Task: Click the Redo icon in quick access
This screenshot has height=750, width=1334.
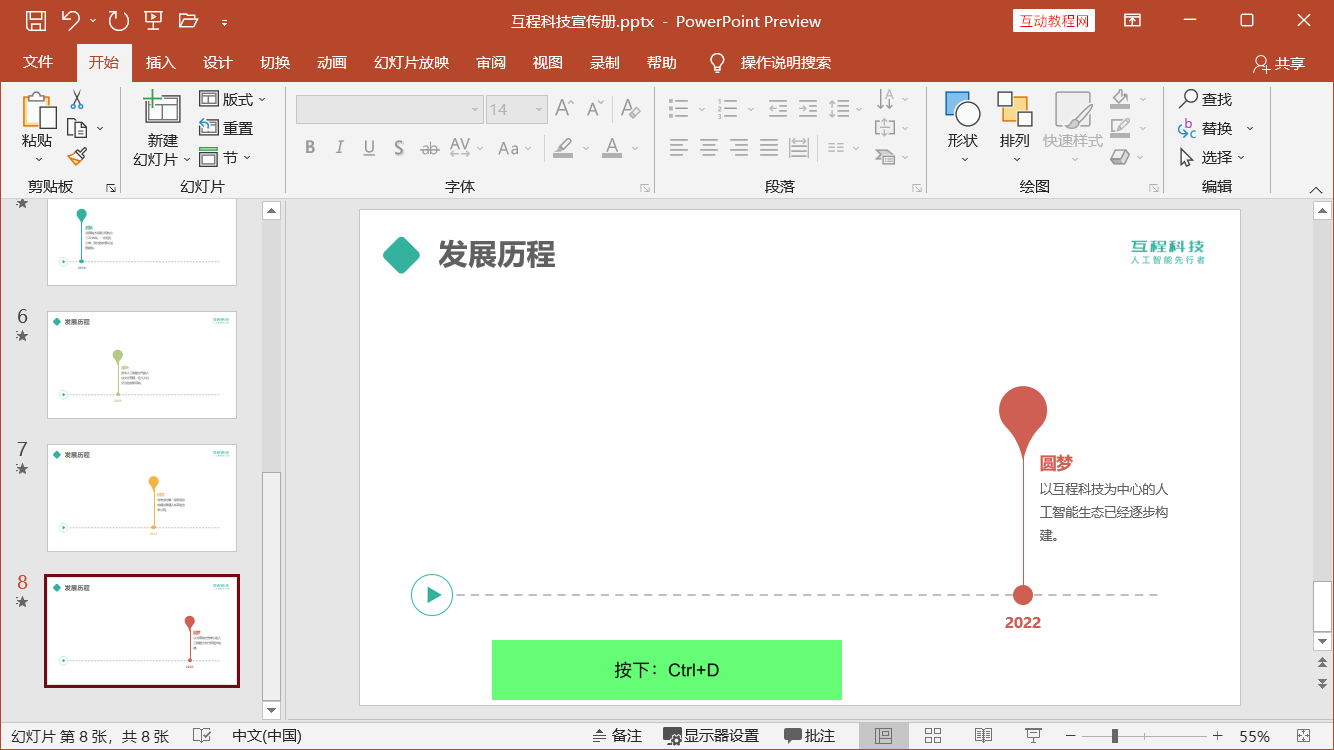Action: 118,20
